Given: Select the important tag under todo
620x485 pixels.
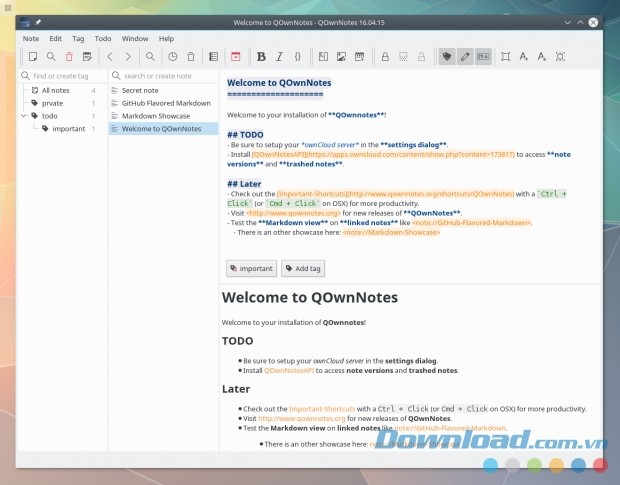Looking at the screenshot, I should (x=68, y=129).
